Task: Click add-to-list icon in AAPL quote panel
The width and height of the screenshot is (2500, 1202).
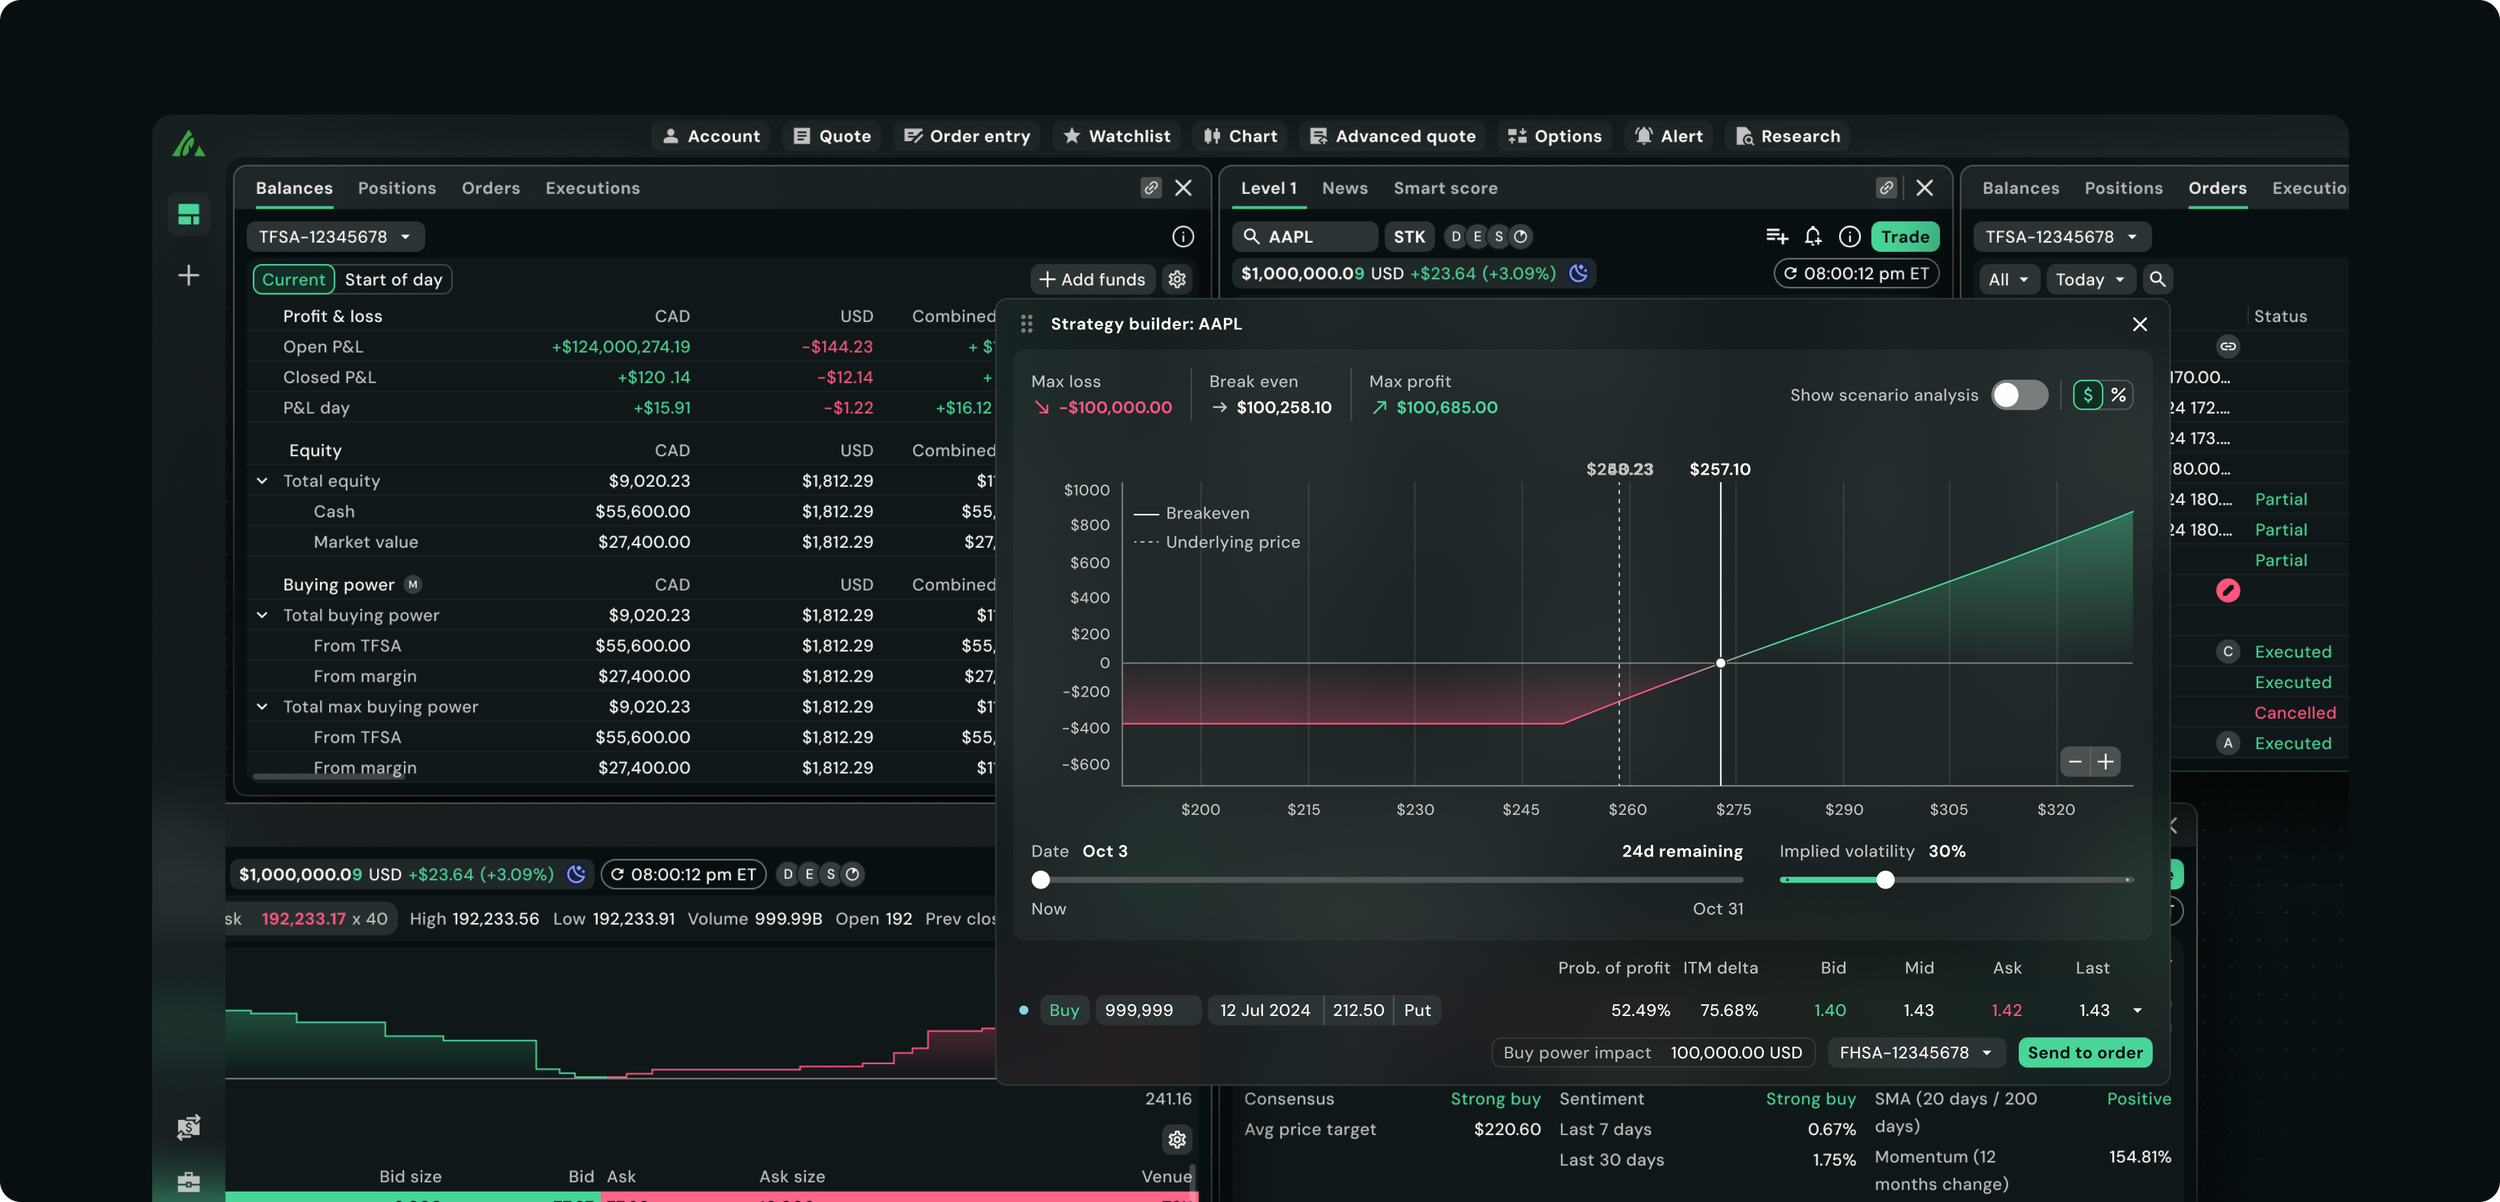Action: click(1776, 236)
